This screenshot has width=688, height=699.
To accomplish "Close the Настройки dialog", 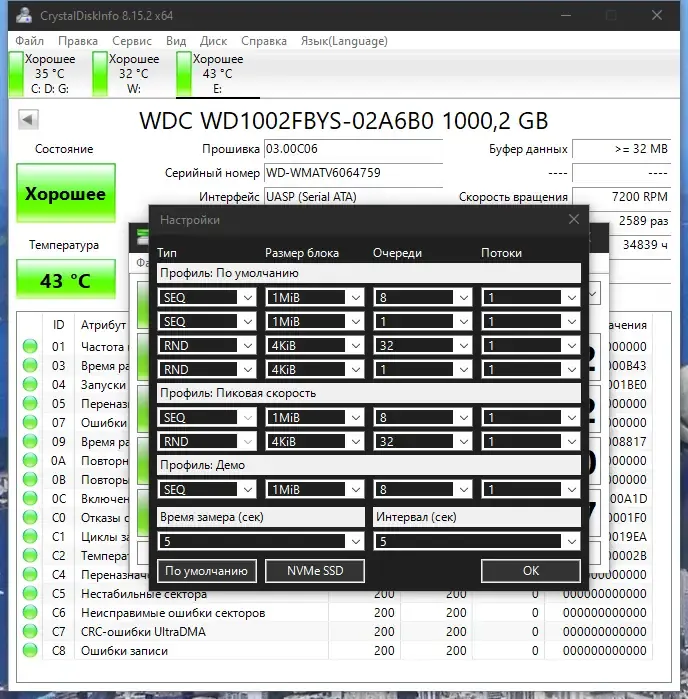I will click(x=574, y=219).
